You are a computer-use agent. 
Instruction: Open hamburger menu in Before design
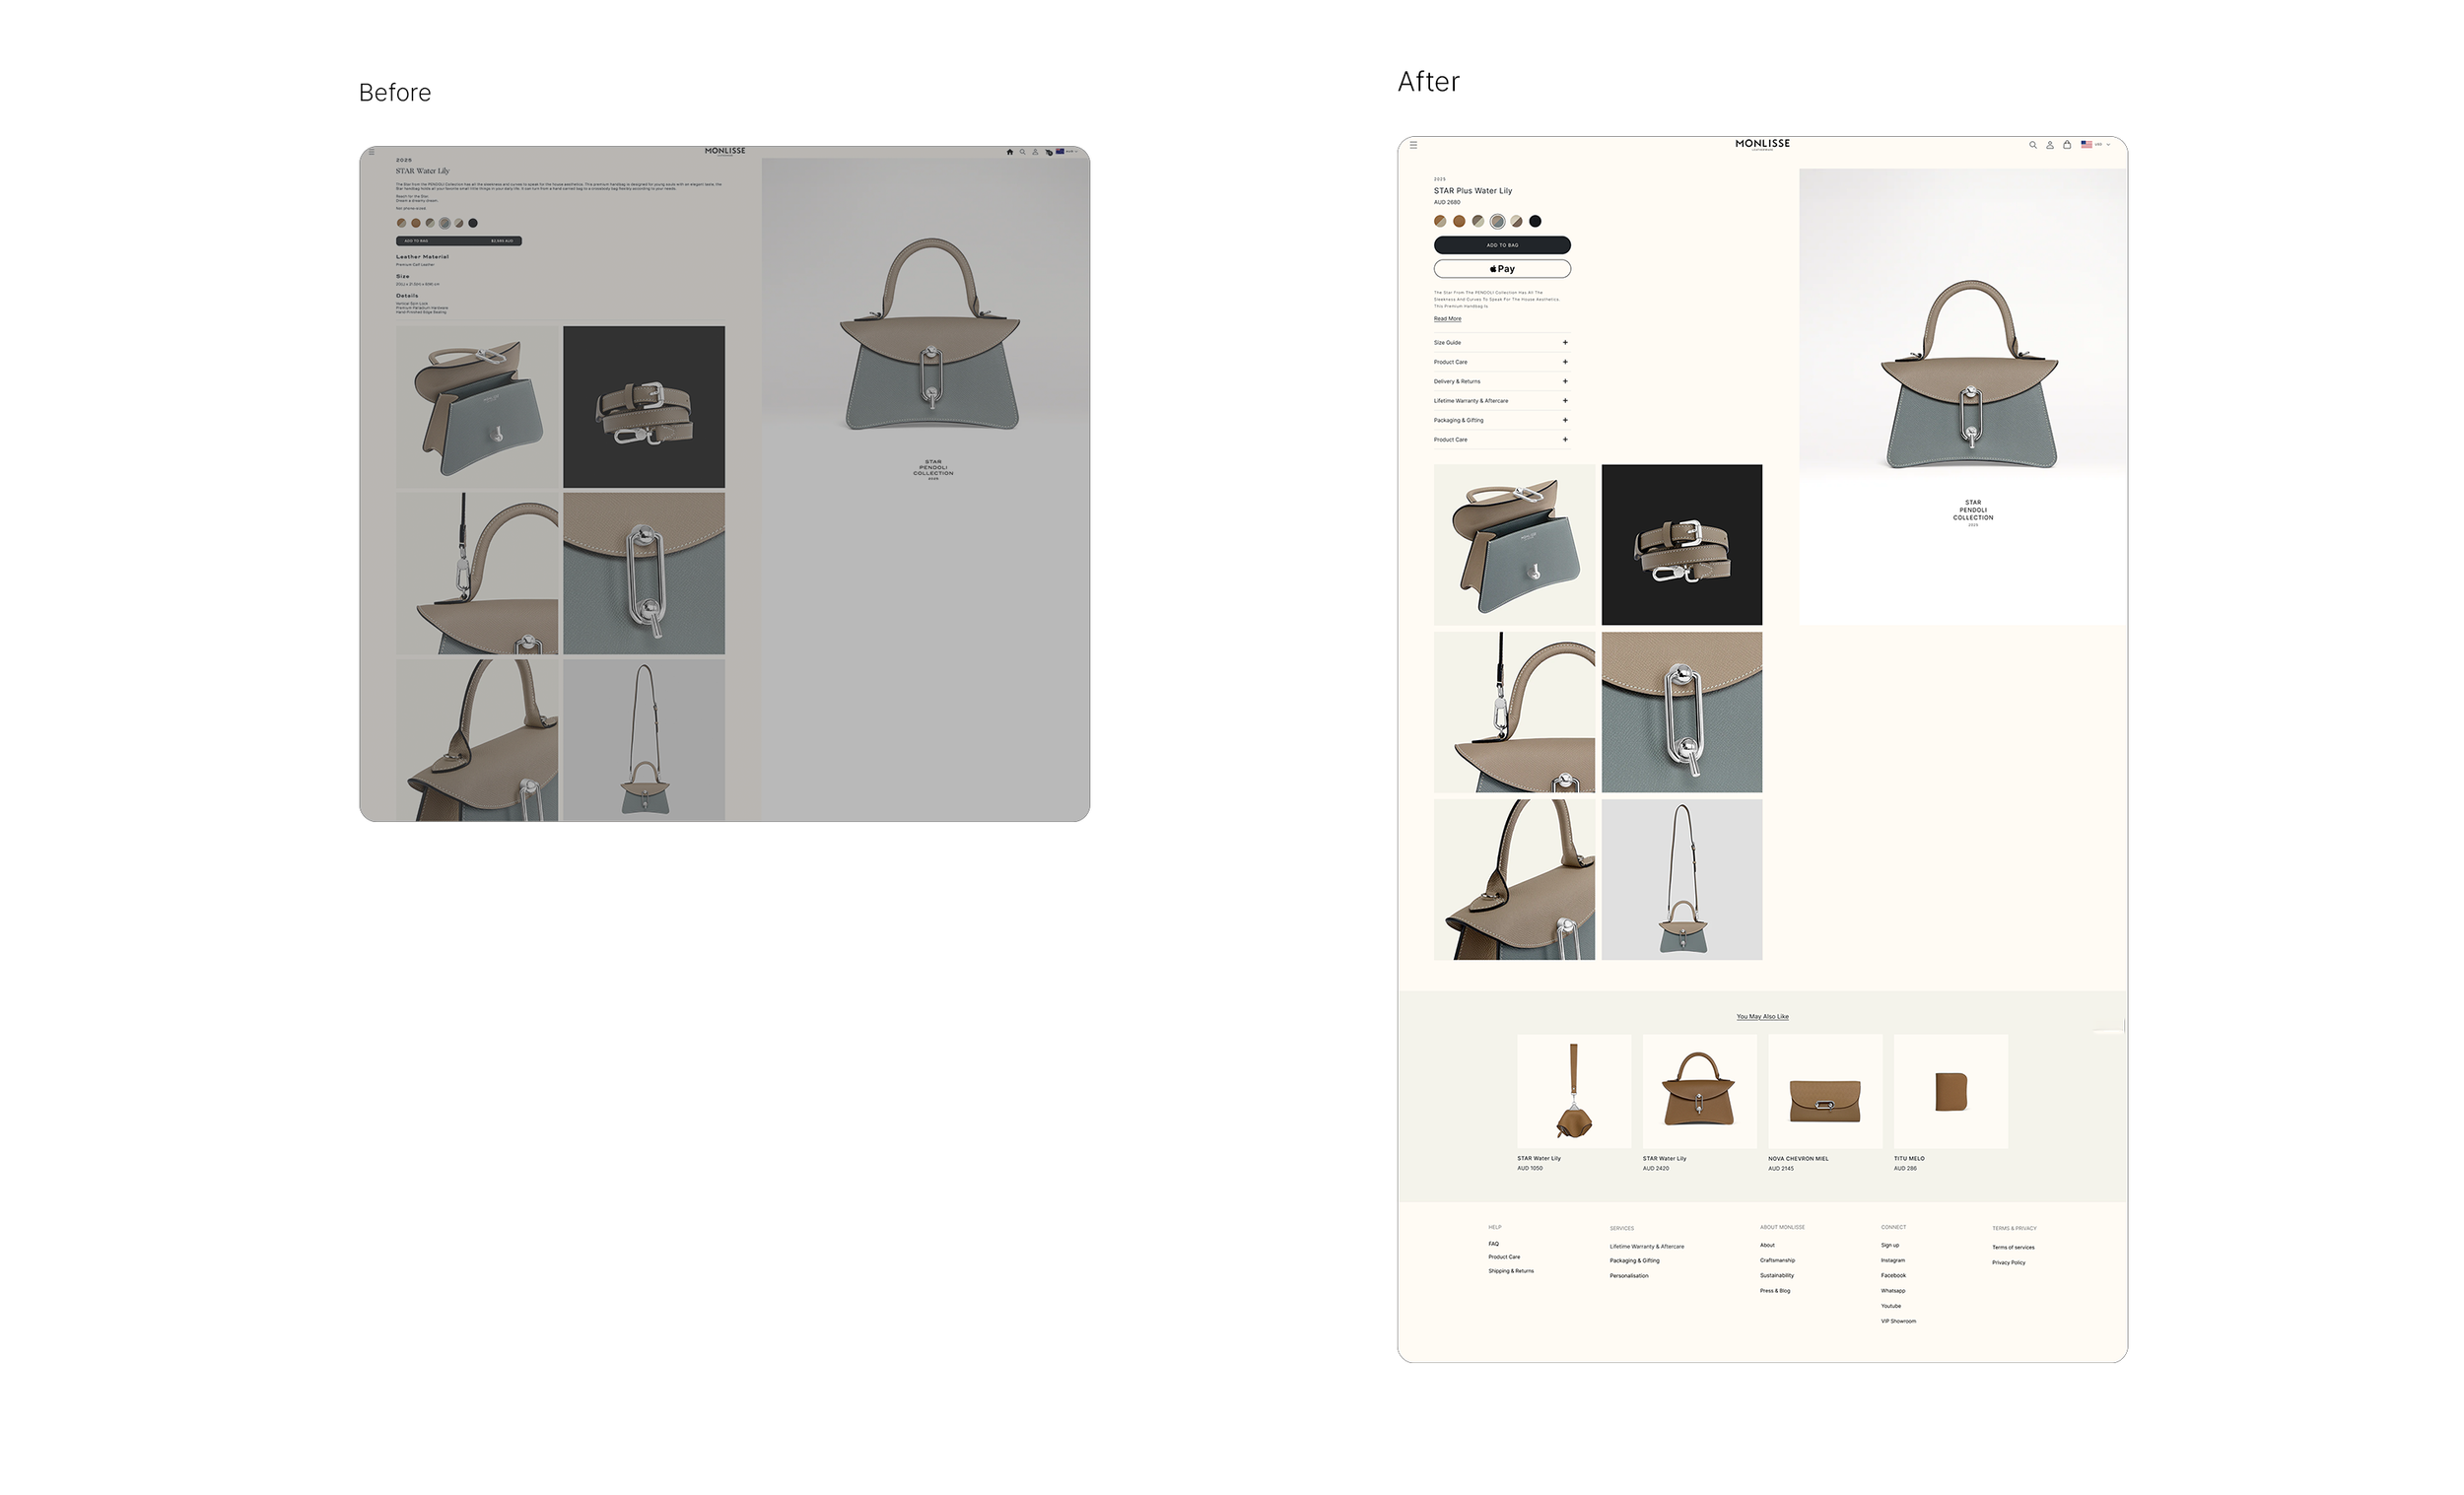371,152
